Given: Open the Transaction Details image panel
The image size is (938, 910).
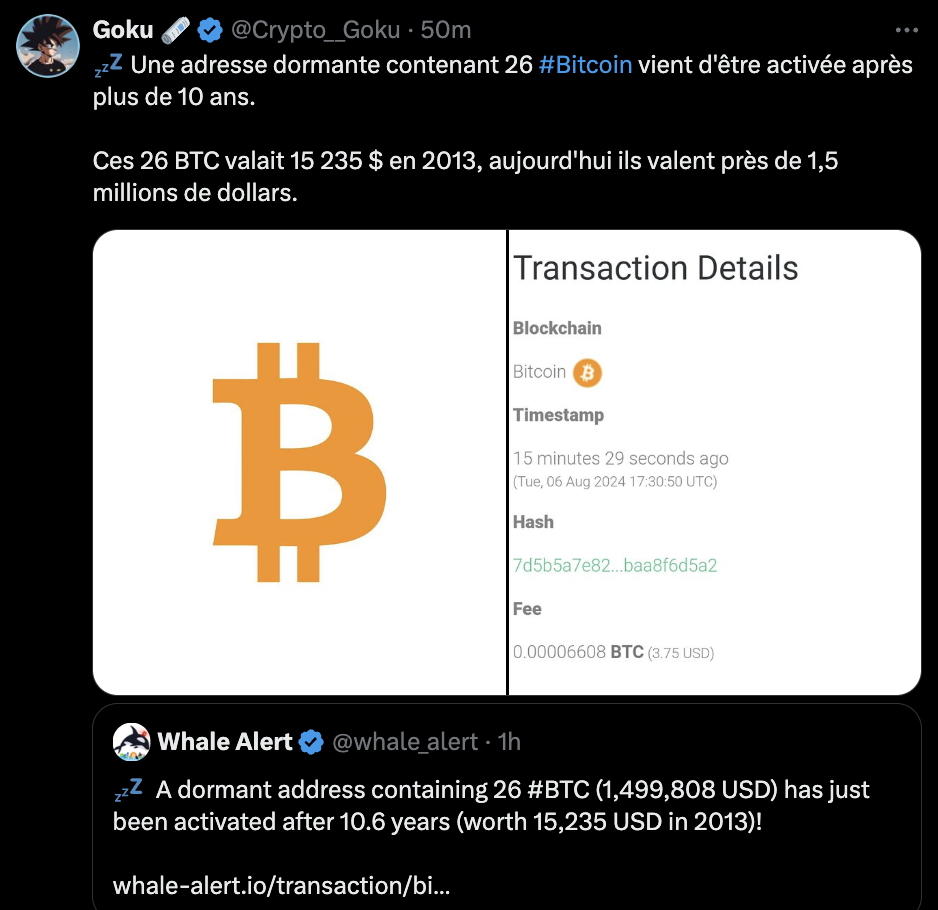Looking at the screenshot, I should pos(714,462).
